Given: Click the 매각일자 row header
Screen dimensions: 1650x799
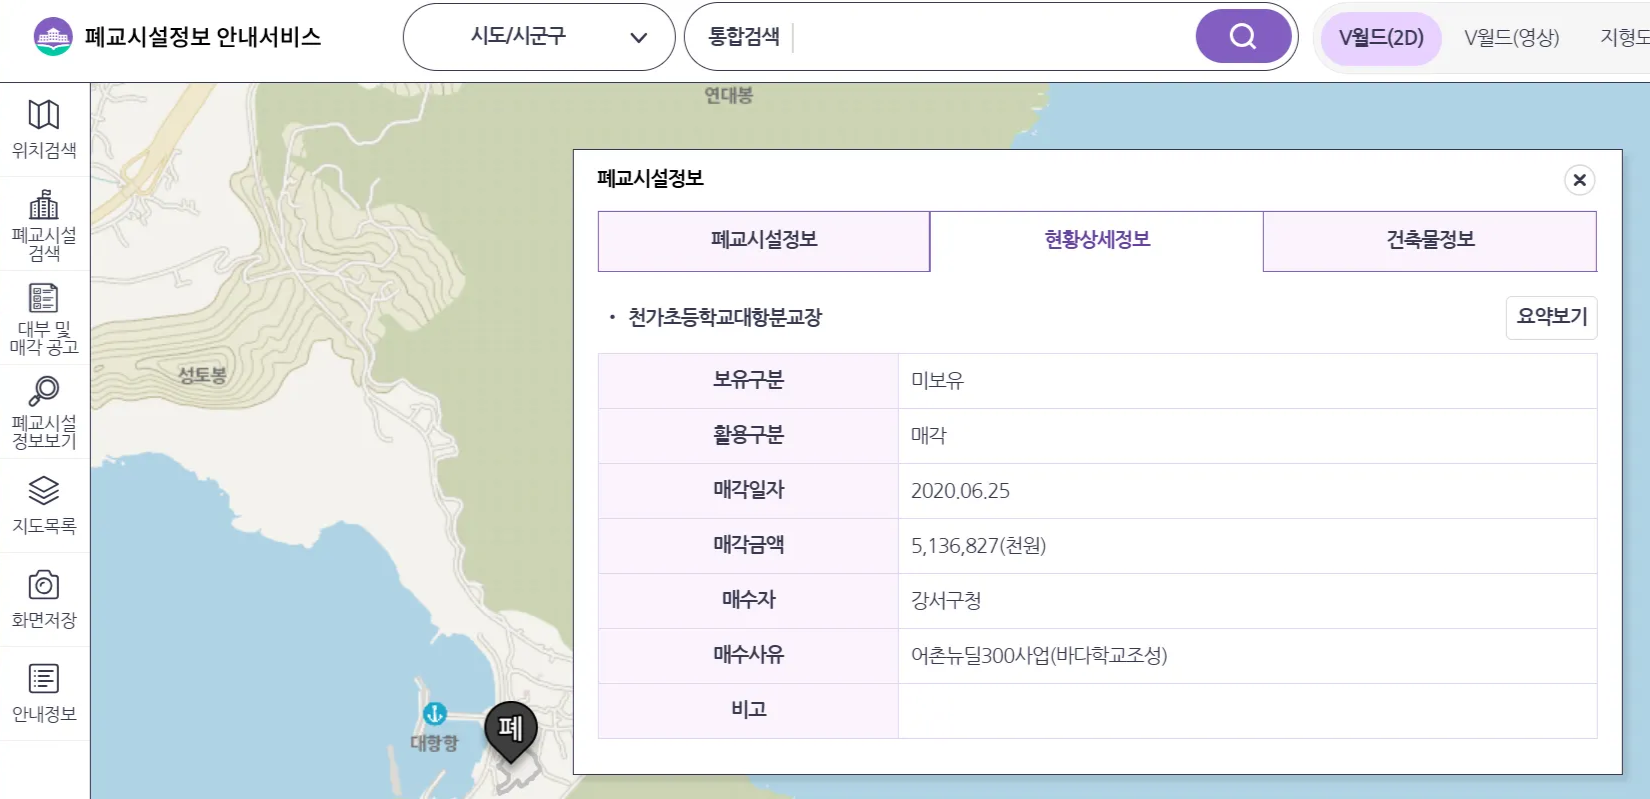Looking at the screenshot, I should point(748,491).
